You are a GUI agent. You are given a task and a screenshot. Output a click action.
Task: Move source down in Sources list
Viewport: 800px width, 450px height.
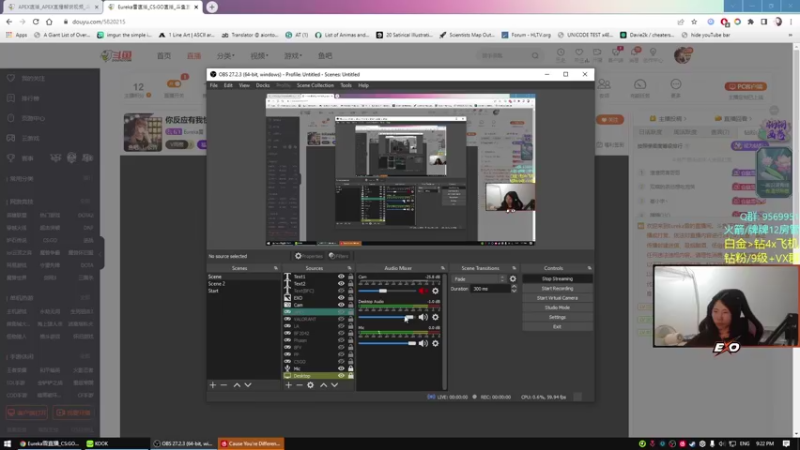point(335,385)
